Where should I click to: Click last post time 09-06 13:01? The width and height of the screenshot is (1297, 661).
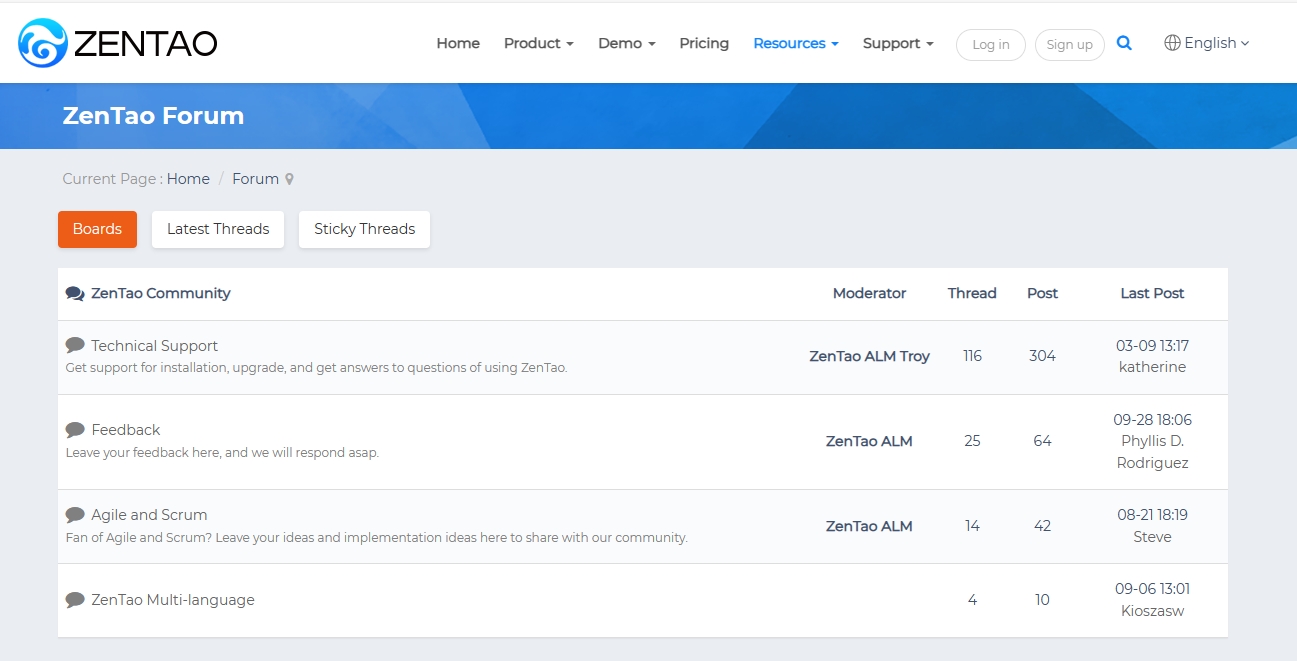click(1152, 589)
